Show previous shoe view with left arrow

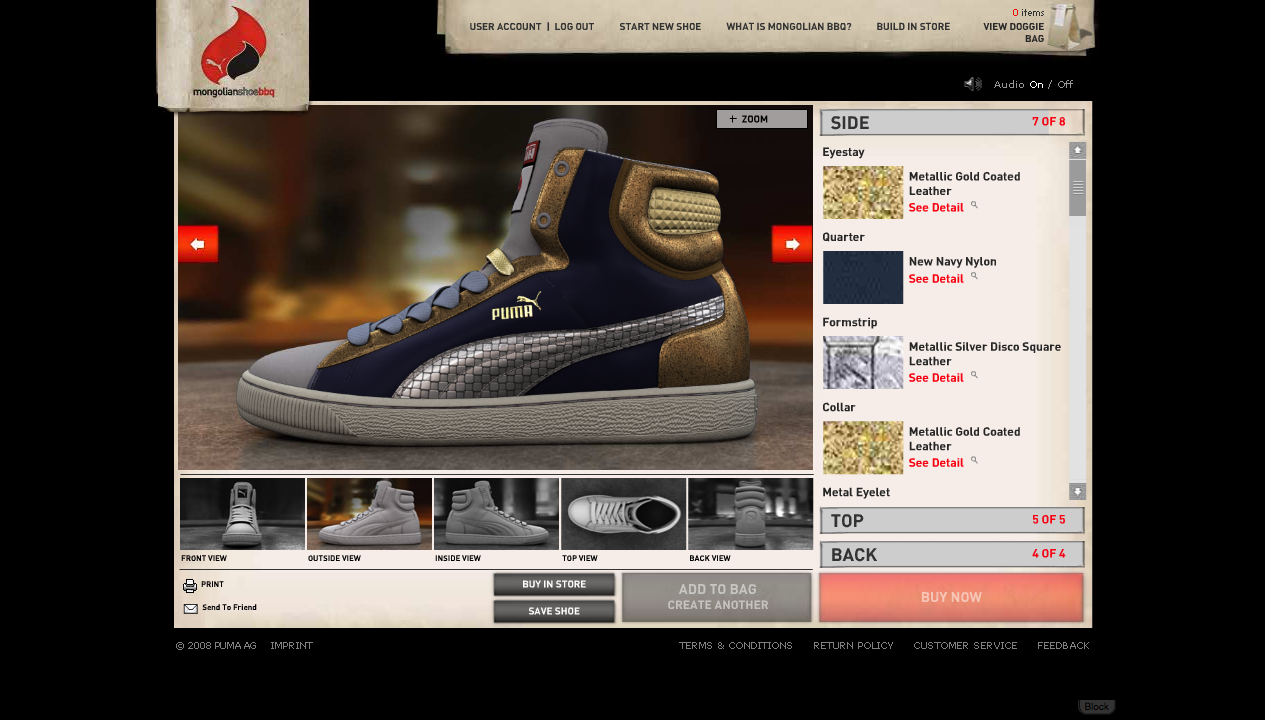(198, 244)
